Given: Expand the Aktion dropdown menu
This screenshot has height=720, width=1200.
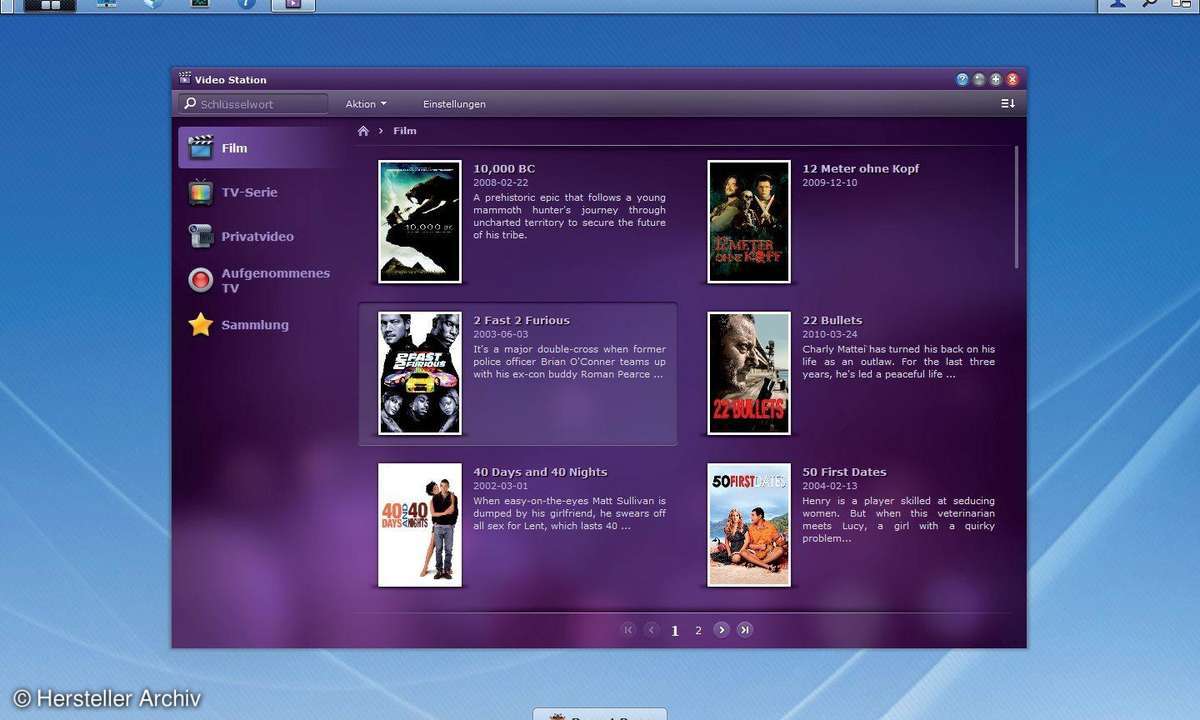Looking at the screenshot, I should [366, 104].
